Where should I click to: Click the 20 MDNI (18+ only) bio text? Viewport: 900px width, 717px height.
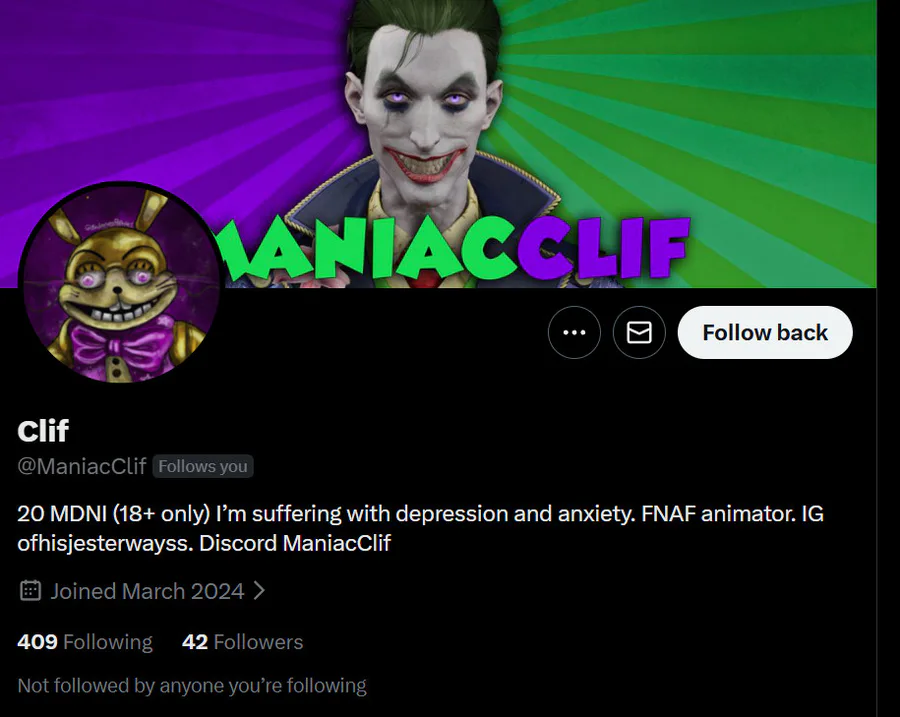tap(114, 513)
